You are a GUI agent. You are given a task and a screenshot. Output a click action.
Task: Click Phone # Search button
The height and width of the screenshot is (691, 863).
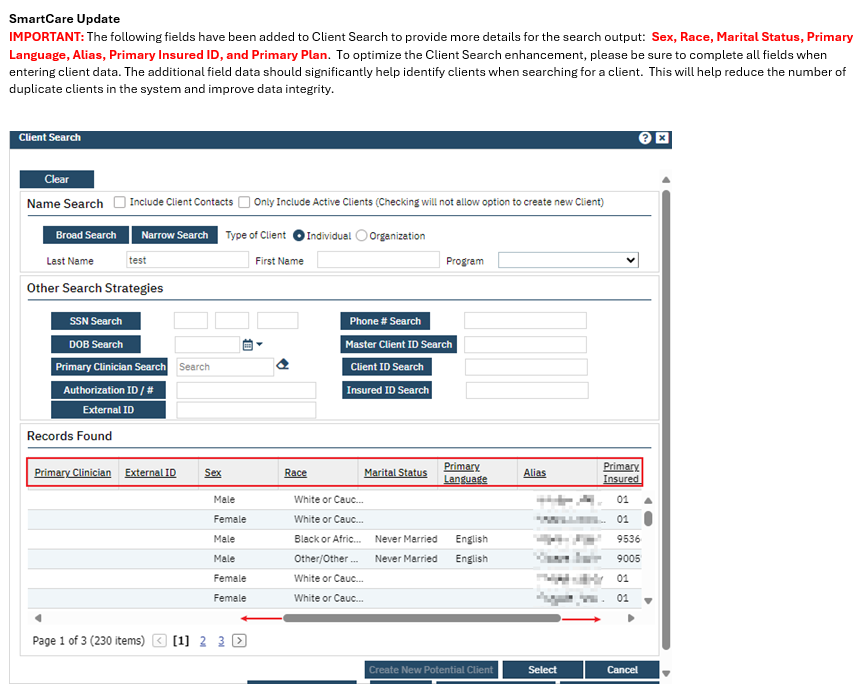tap(385, 321)
